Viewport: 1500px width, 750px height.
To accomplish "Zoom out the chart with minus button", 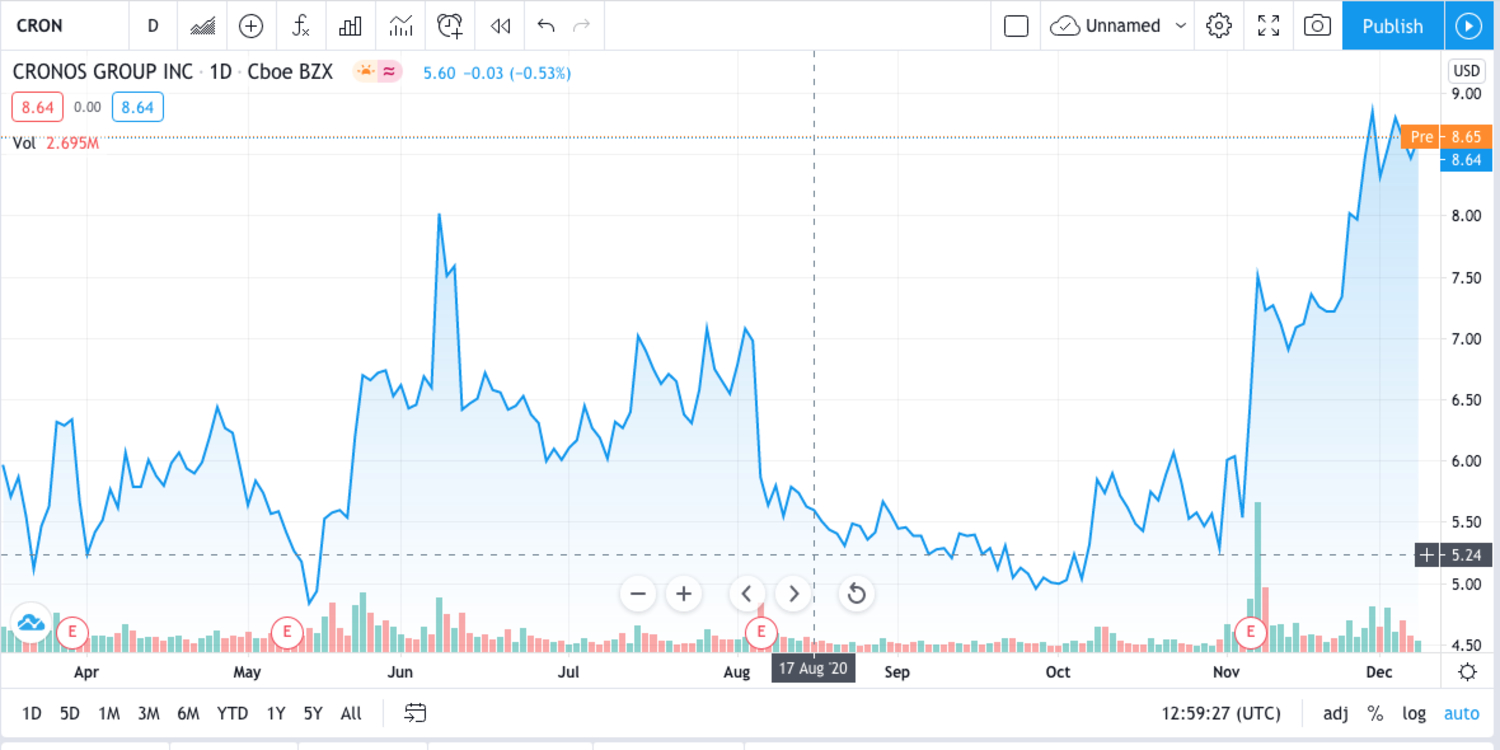I will 638,594.
